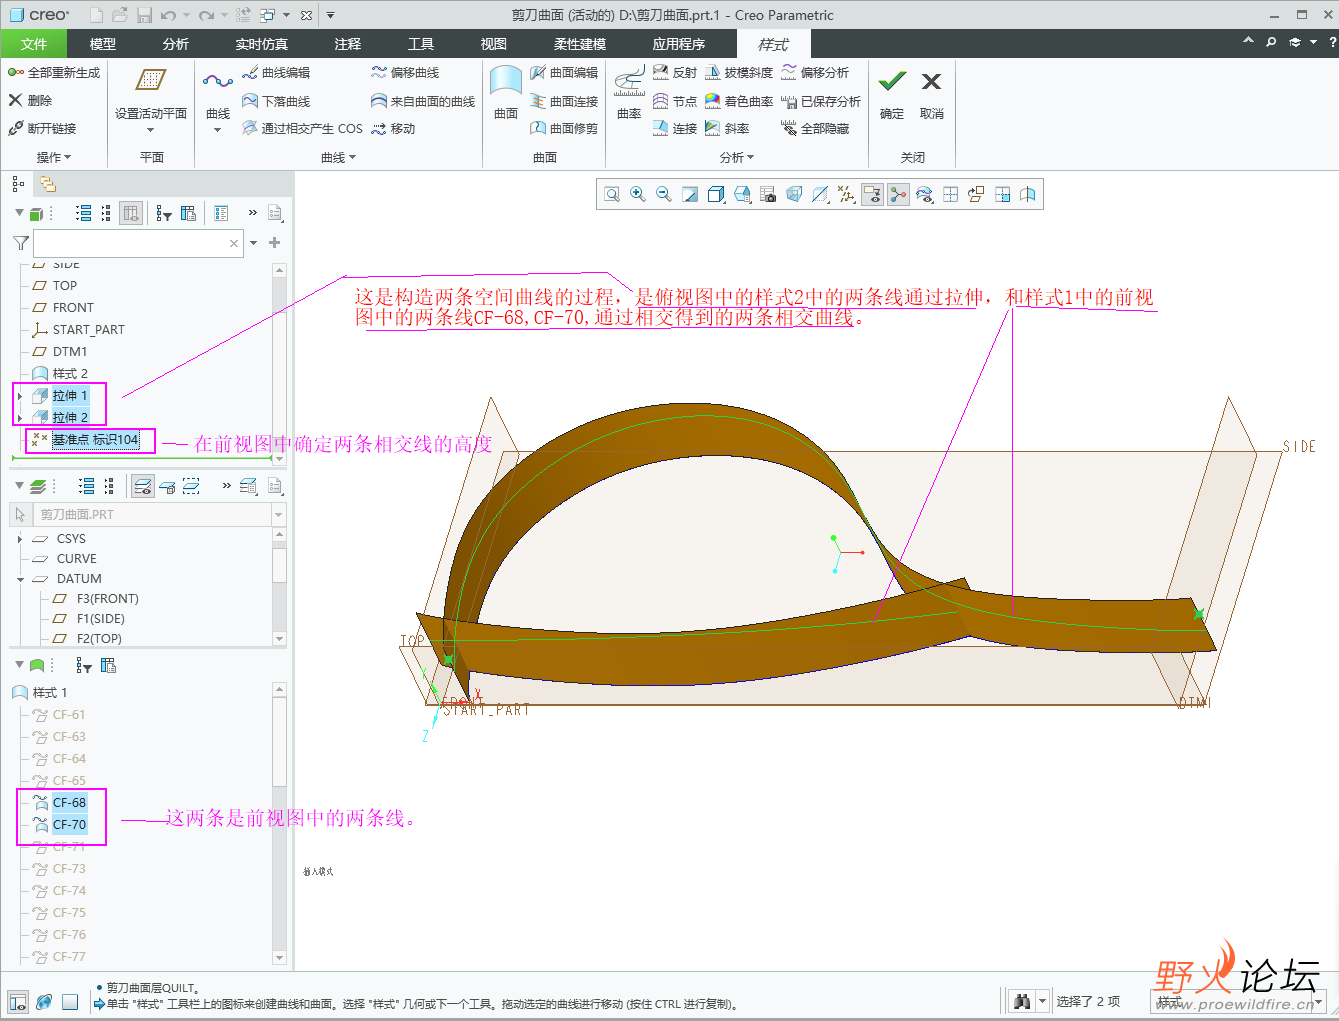Click 全部重新生成 regenerate all
The height and width of the screenshot is (1021, 1339).
click(54, 73)
